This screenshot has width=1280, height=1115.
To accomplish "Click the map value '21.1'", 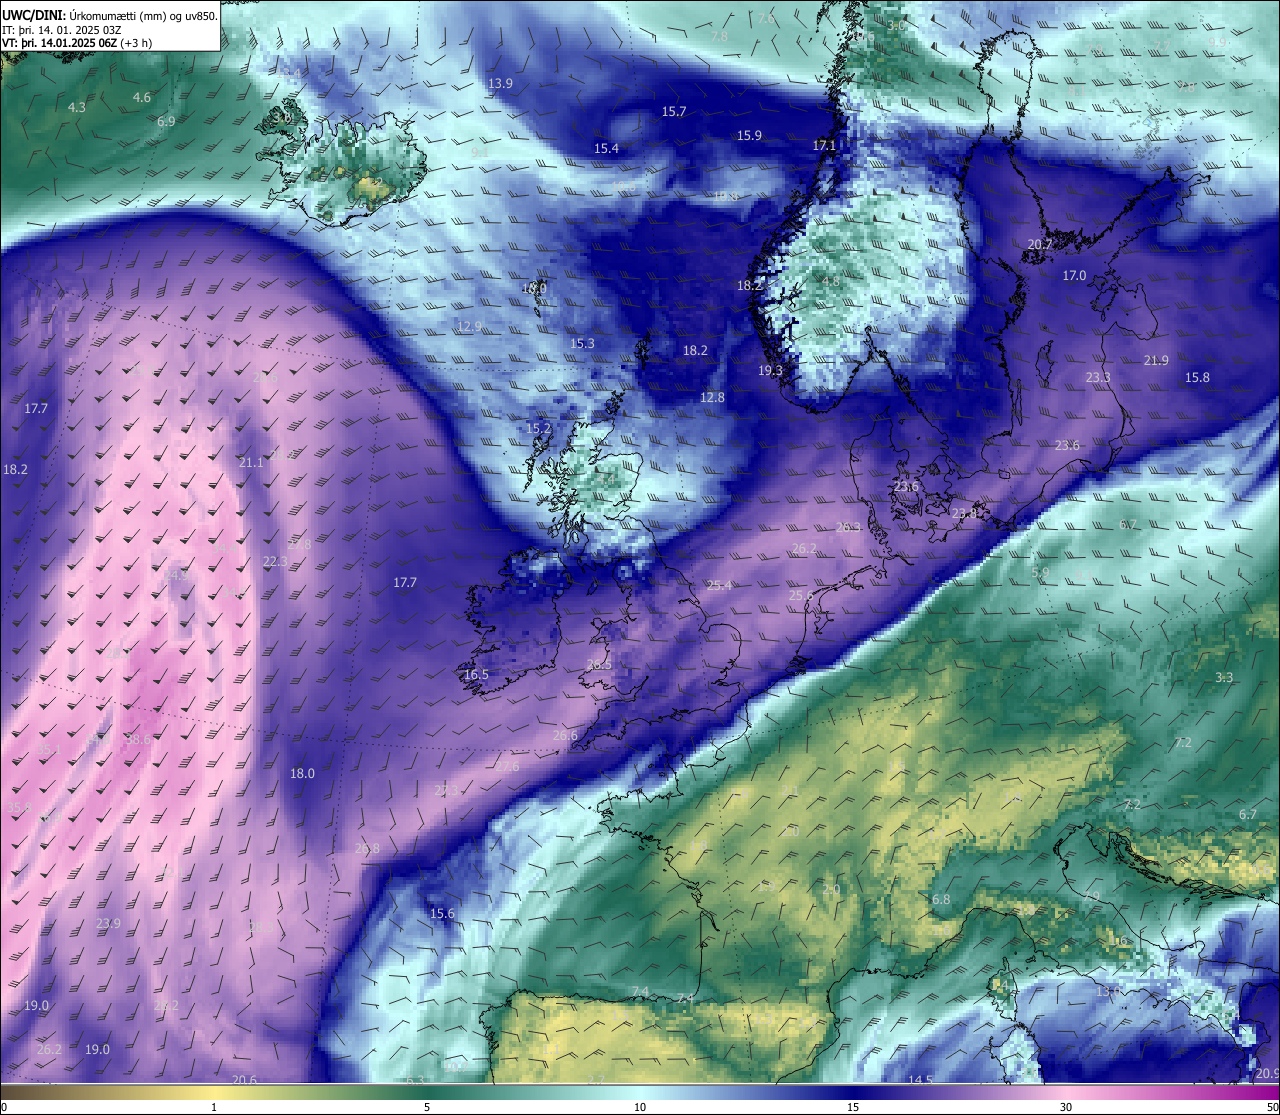I will 251,462.
